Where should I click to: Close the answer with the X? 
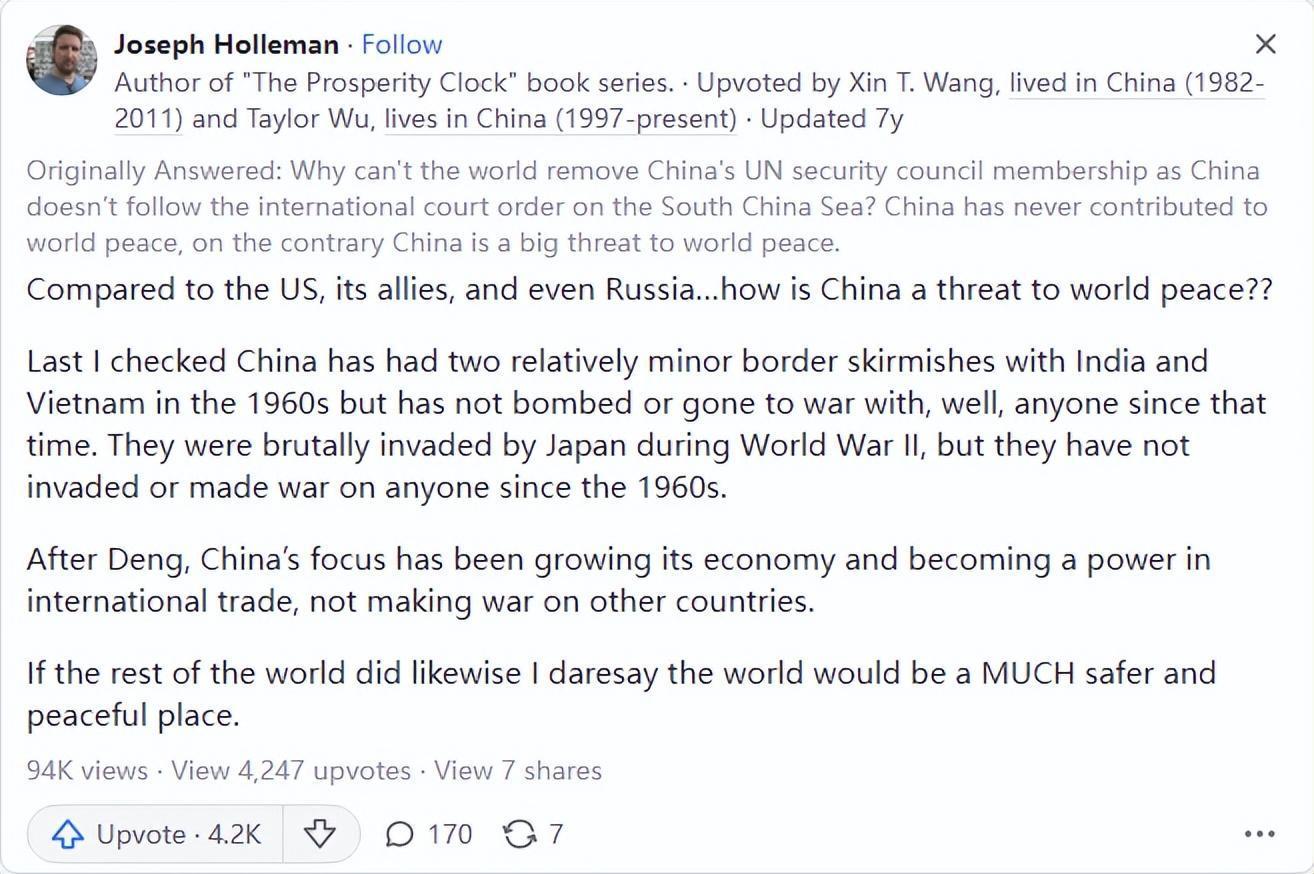click(1265, 44)
